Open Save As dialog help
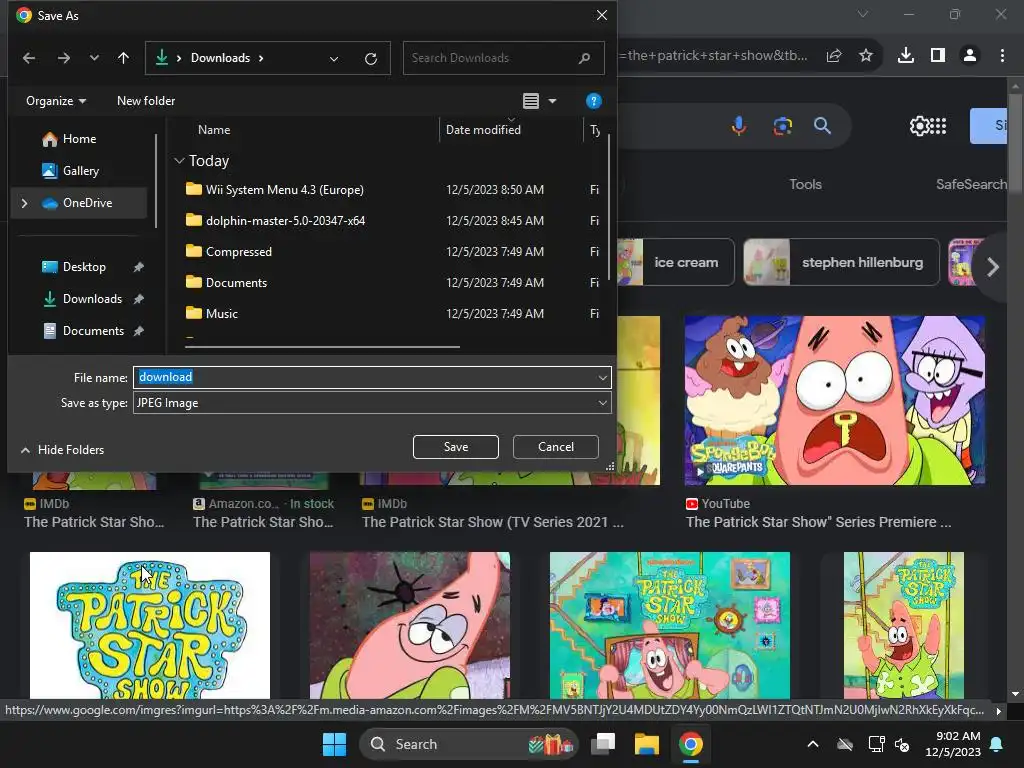This screenshot has width=1024, height=768. [593, 101]
